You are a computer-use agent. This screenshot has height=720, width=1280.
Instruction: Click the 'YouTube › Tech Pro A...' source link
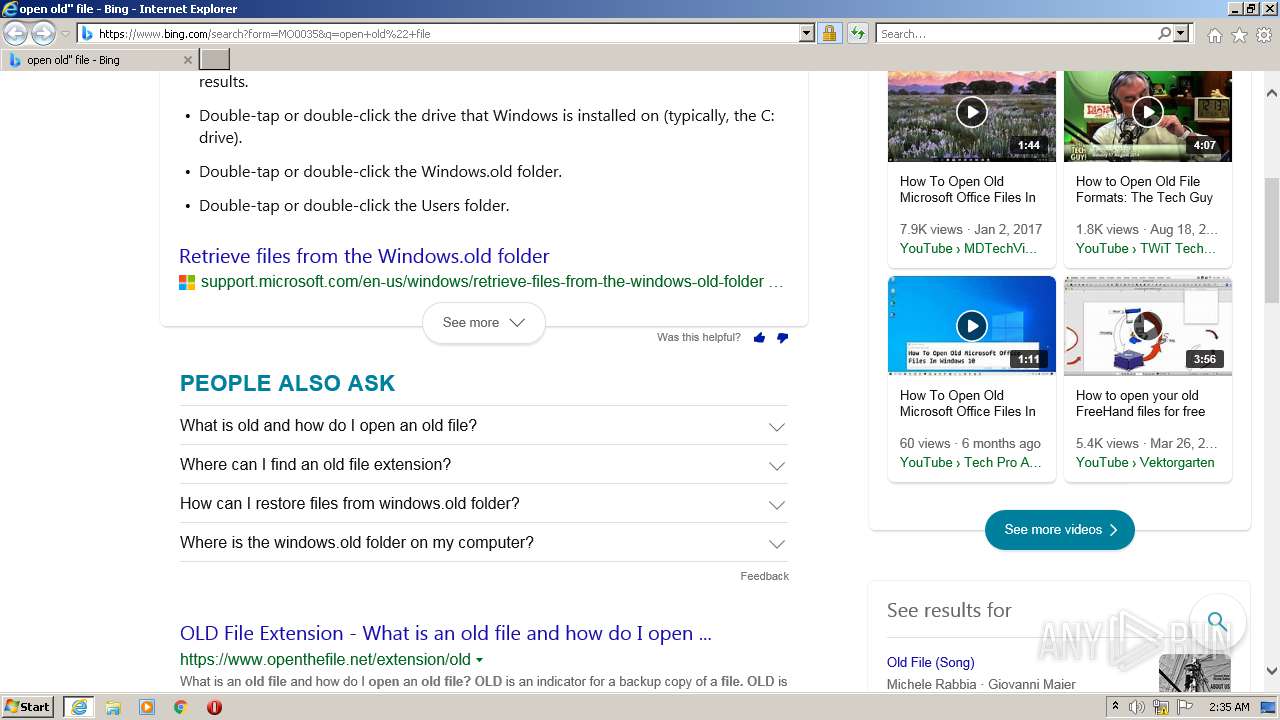point(970,462)
